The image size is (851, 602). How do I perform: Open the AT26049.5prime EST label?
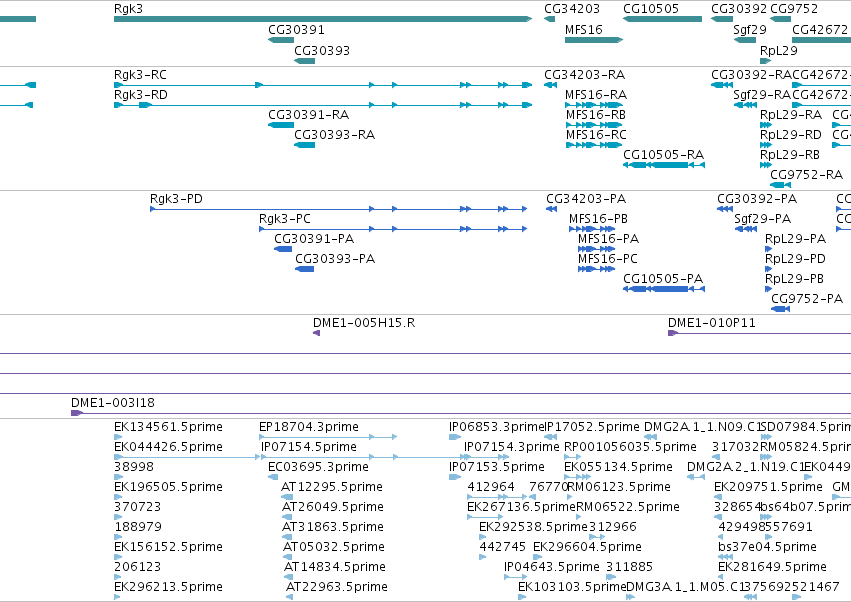point(333,507)
